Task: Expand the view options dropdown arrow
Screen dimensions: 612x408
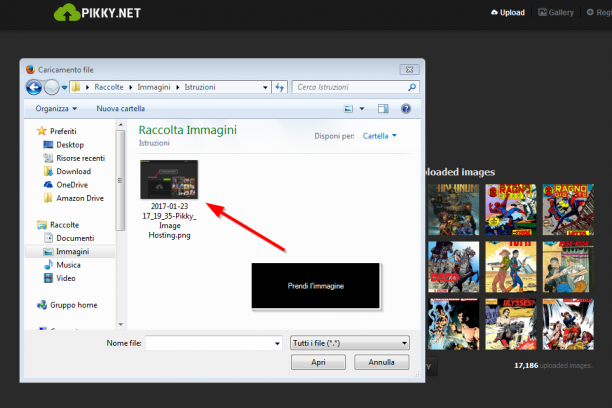Action: pos(362,109)
